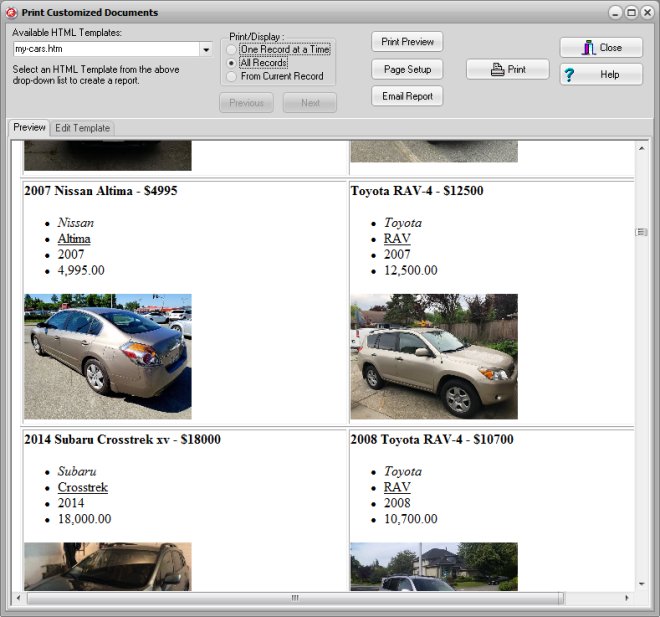Click the gold Toyota RAV-4 photo

point(434,356)
